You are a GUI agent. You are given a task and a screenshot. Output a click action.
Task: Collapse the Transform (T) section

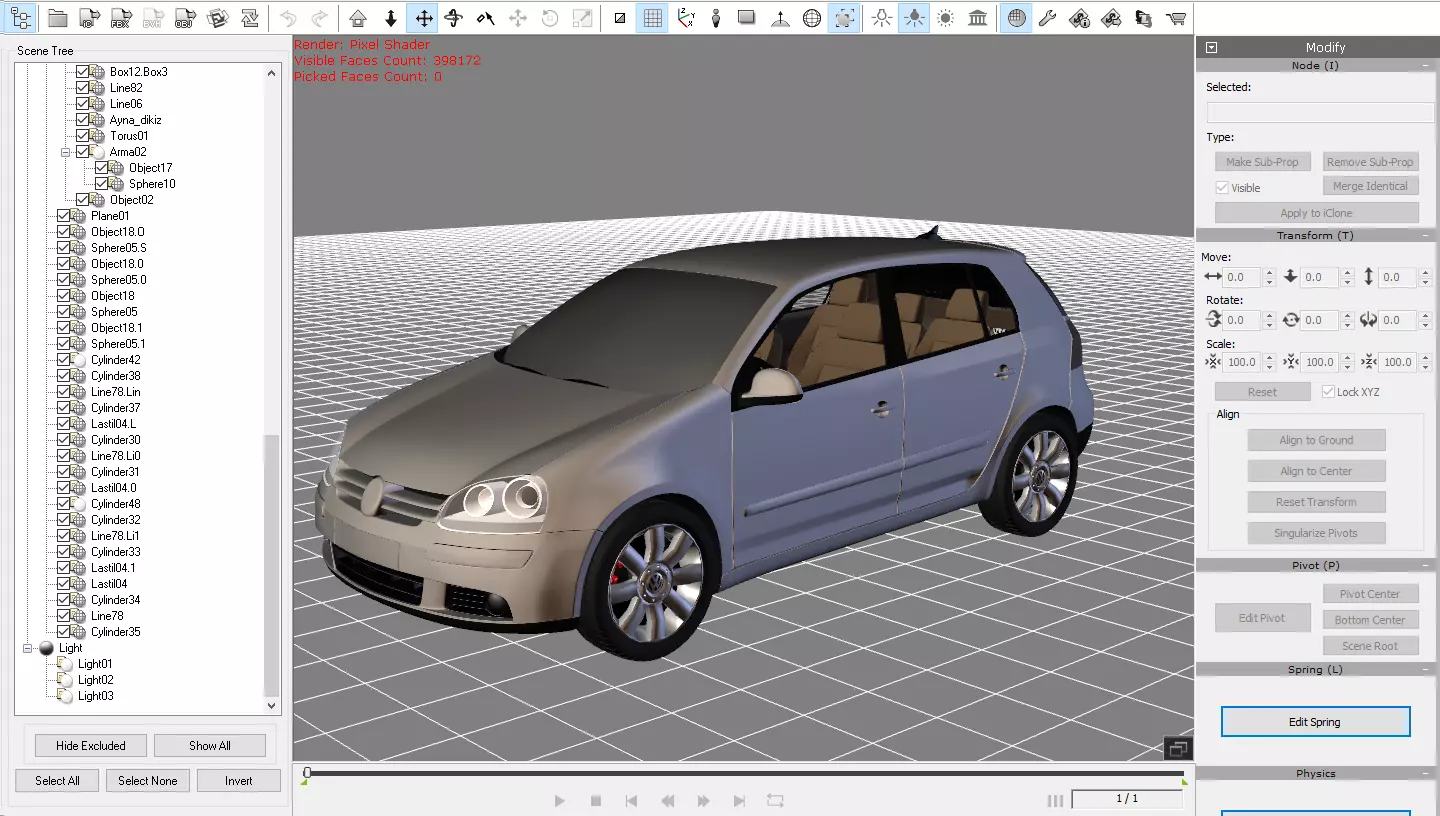1427,236
